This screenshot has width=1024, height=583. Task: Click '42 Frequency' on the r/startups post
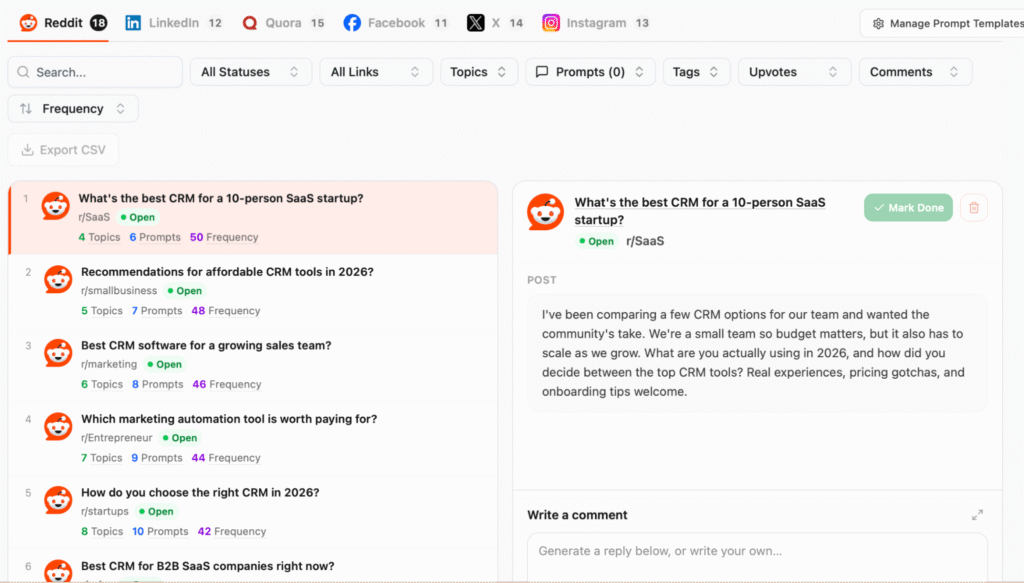(x=232, y=531)
